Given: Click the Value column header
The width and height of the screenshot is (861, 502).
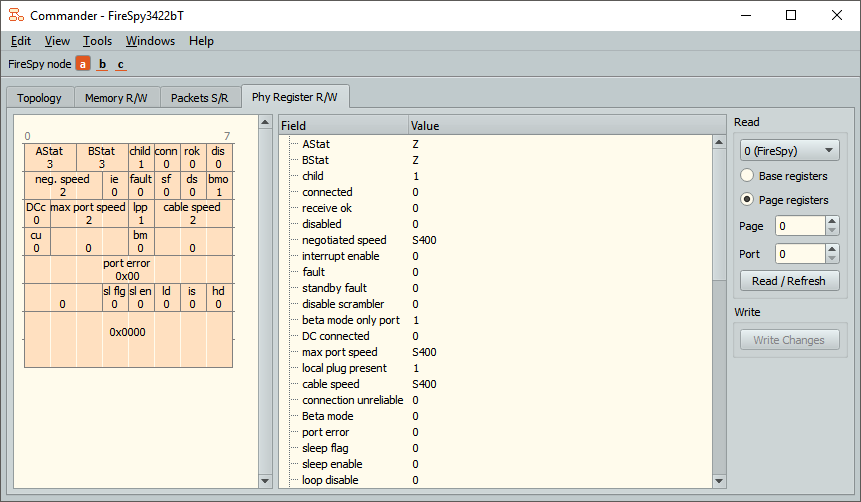Looking at the screenshot, I should [567, 126].
